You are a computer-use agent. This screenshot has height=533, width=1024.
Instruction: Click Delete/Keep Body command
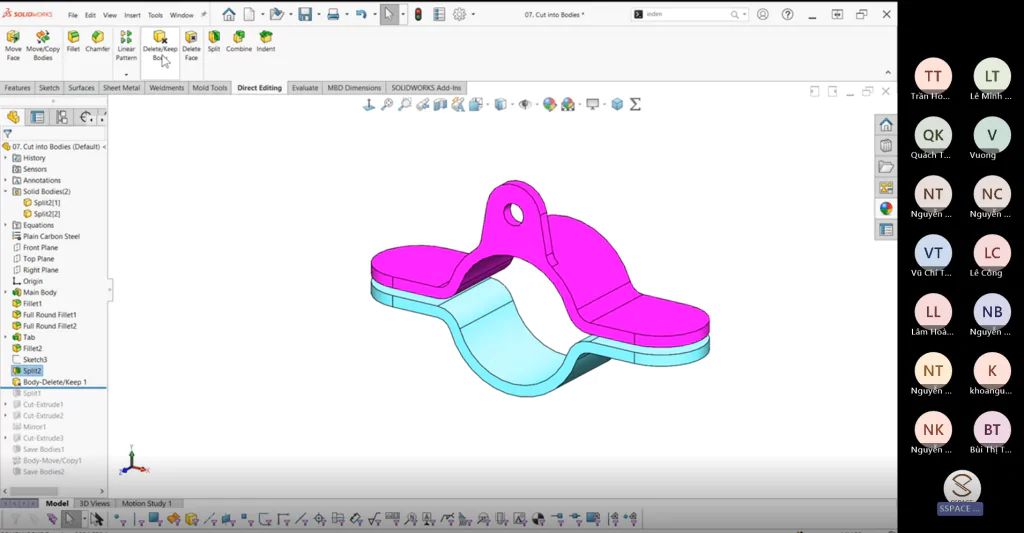click(160, 45)
